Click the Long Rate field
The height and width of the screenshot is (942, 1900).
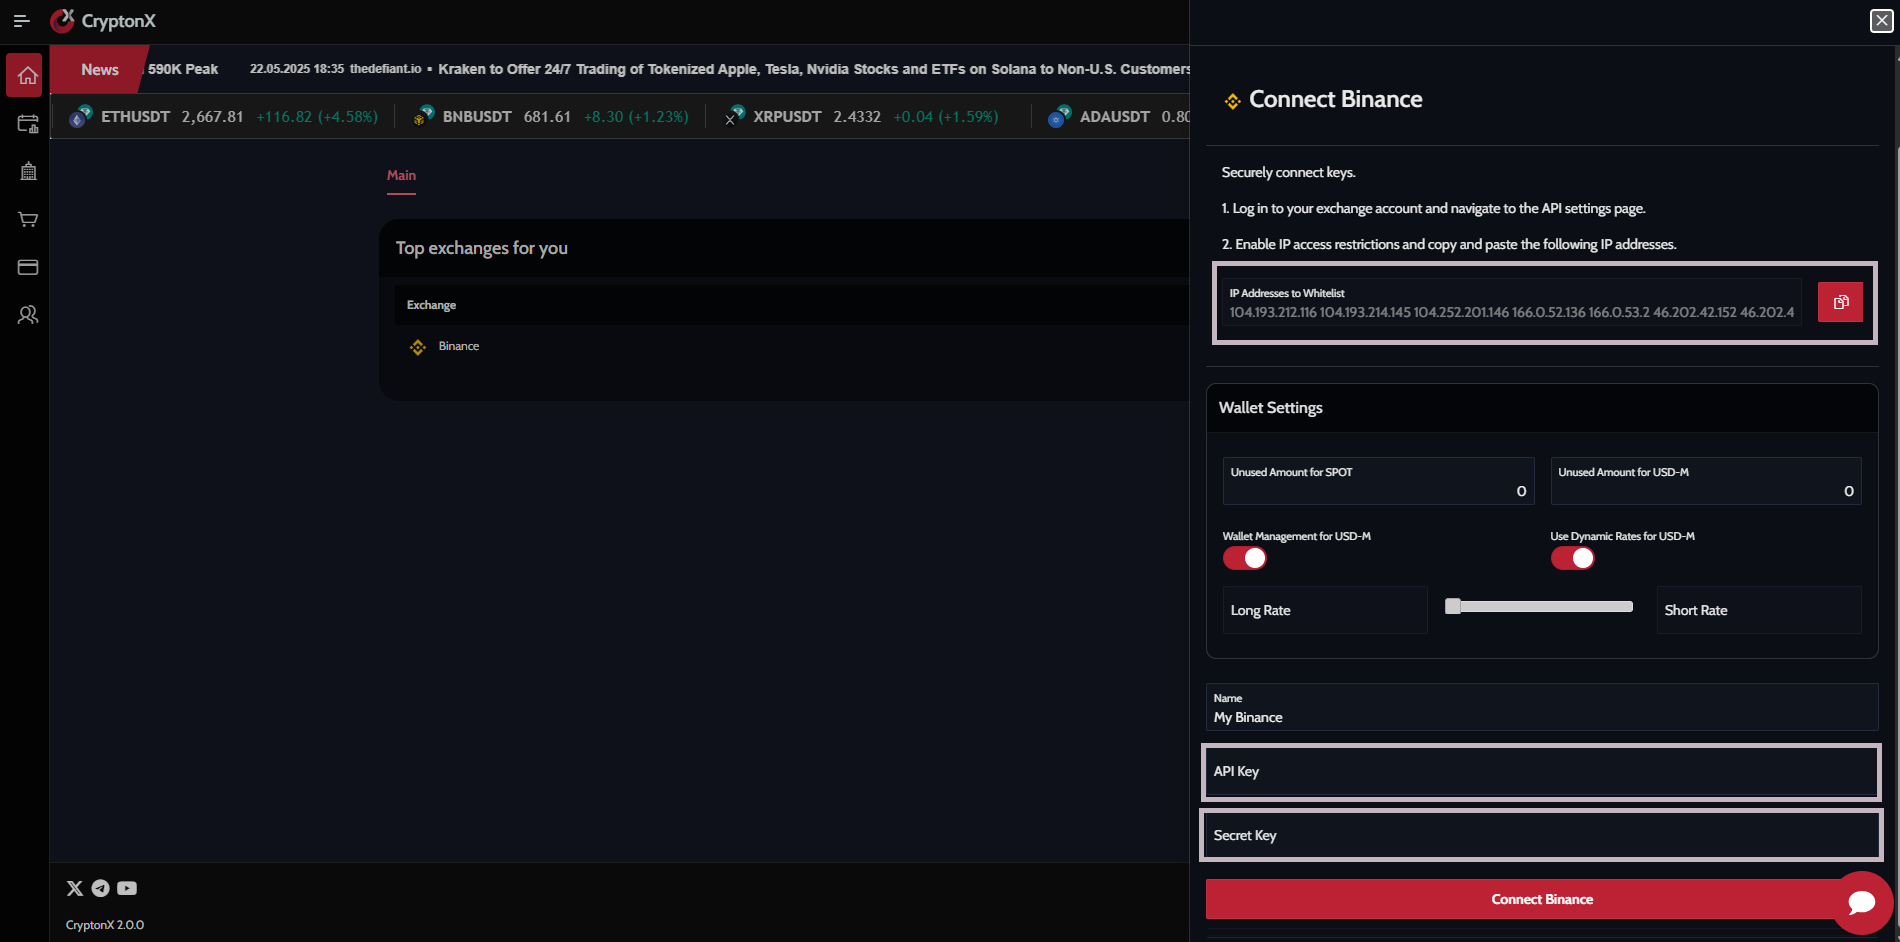click(x=1325, y=610)
